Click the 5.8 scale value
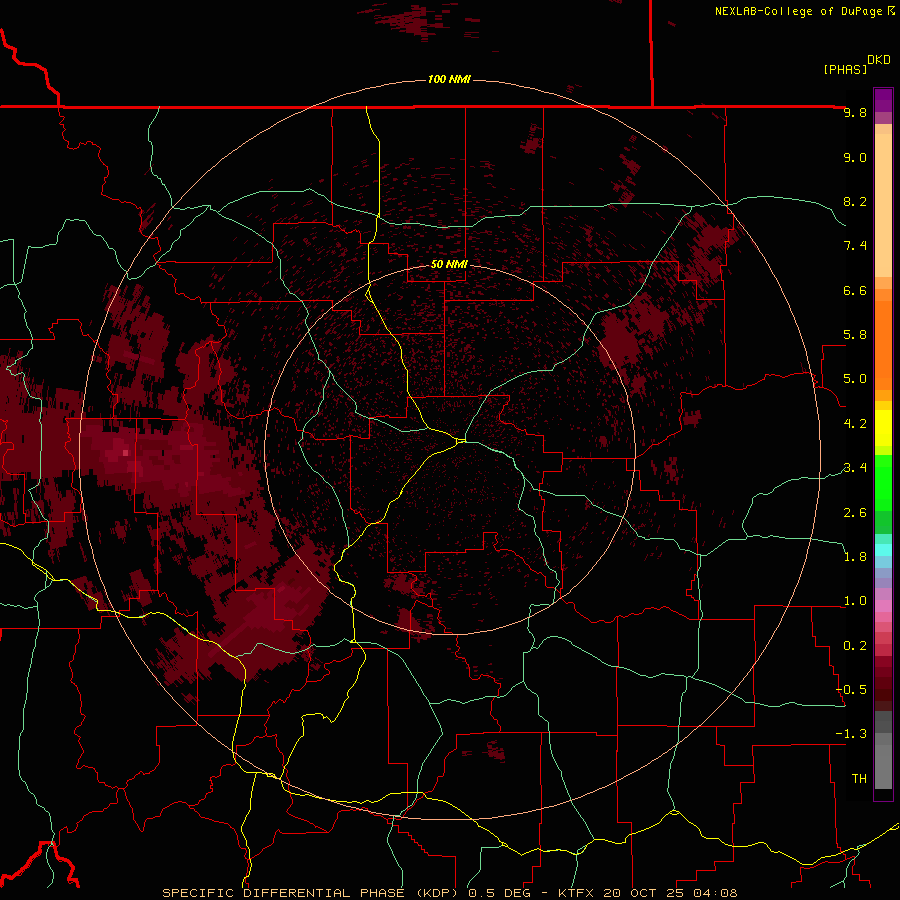This screenshot has height=900, width=900. [x=855, y=335]
